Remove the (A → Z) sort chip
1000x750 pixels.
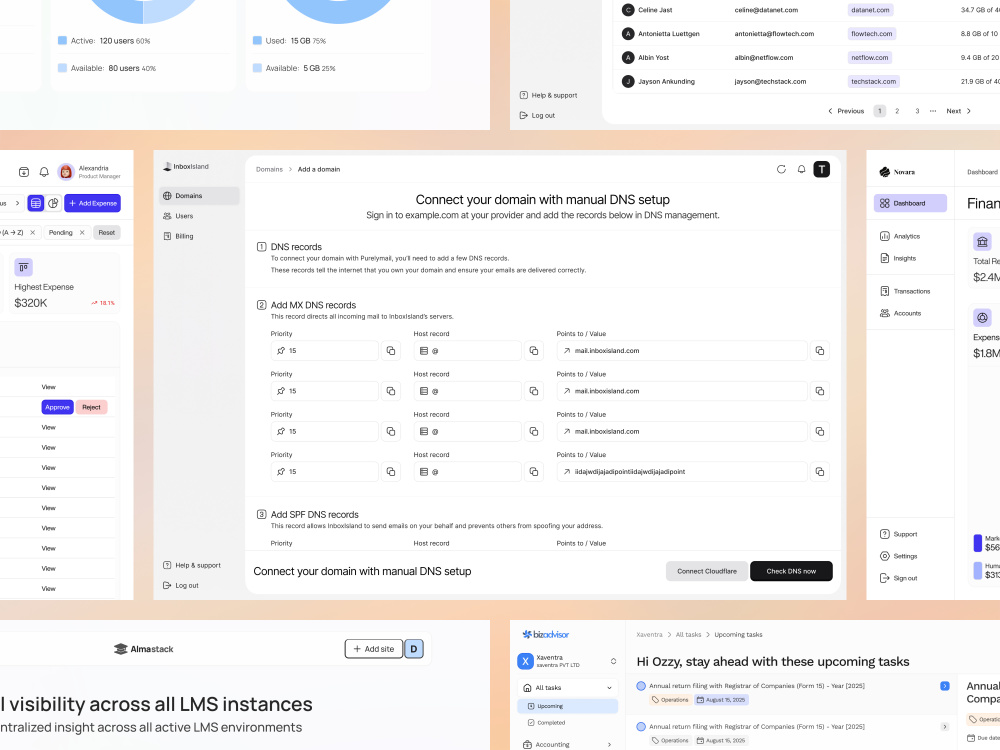33,233
